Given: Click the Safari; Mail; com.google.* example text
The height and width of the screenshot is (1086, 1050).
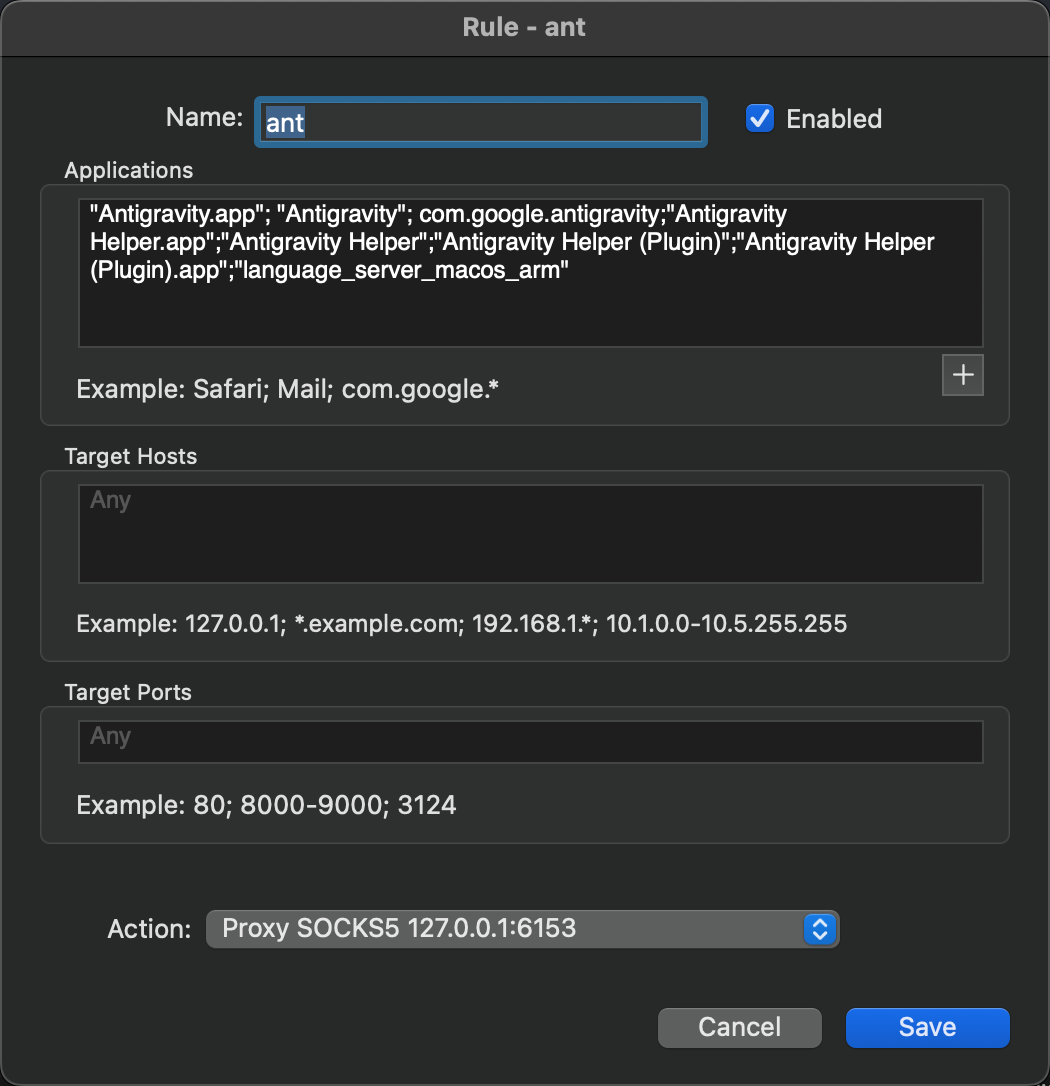Looking at the screenshot, I should [346, 389].
